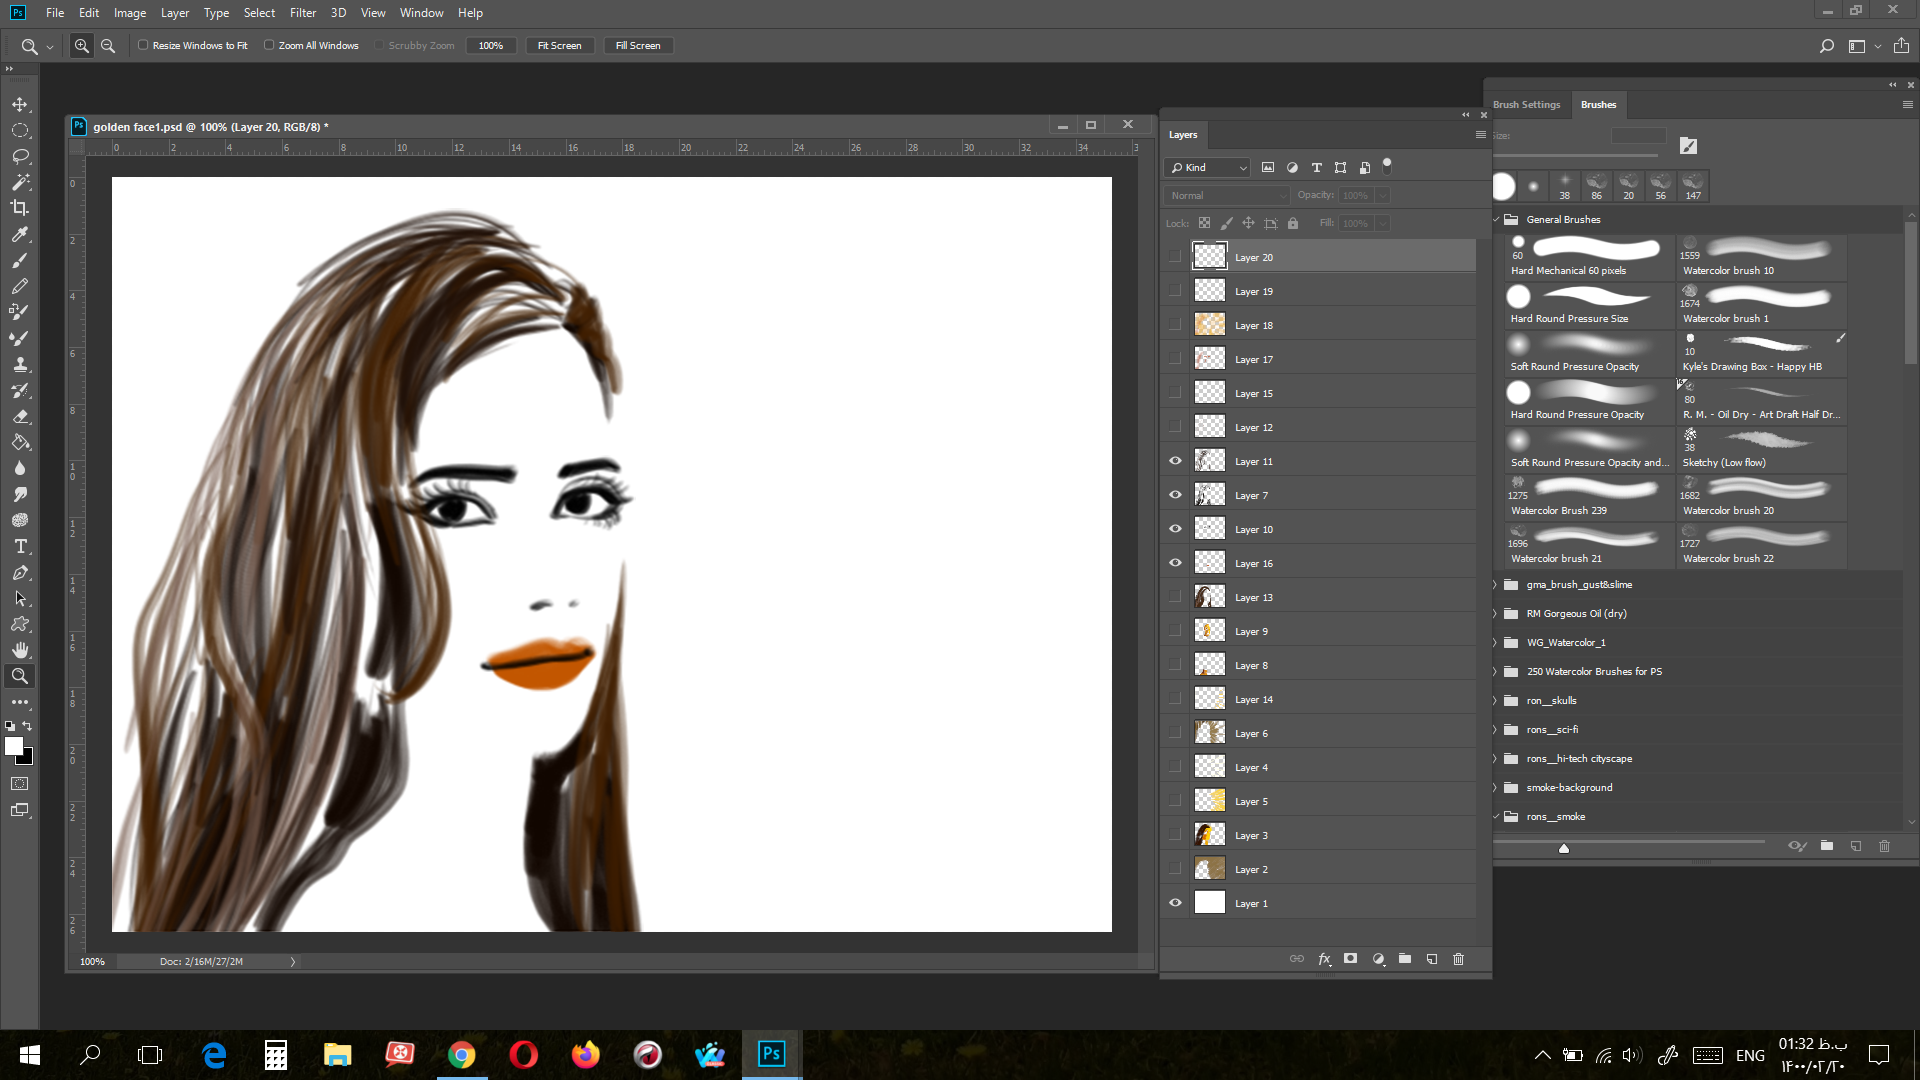
Task: Open the Select menu
Action: [x=259, y=13]
